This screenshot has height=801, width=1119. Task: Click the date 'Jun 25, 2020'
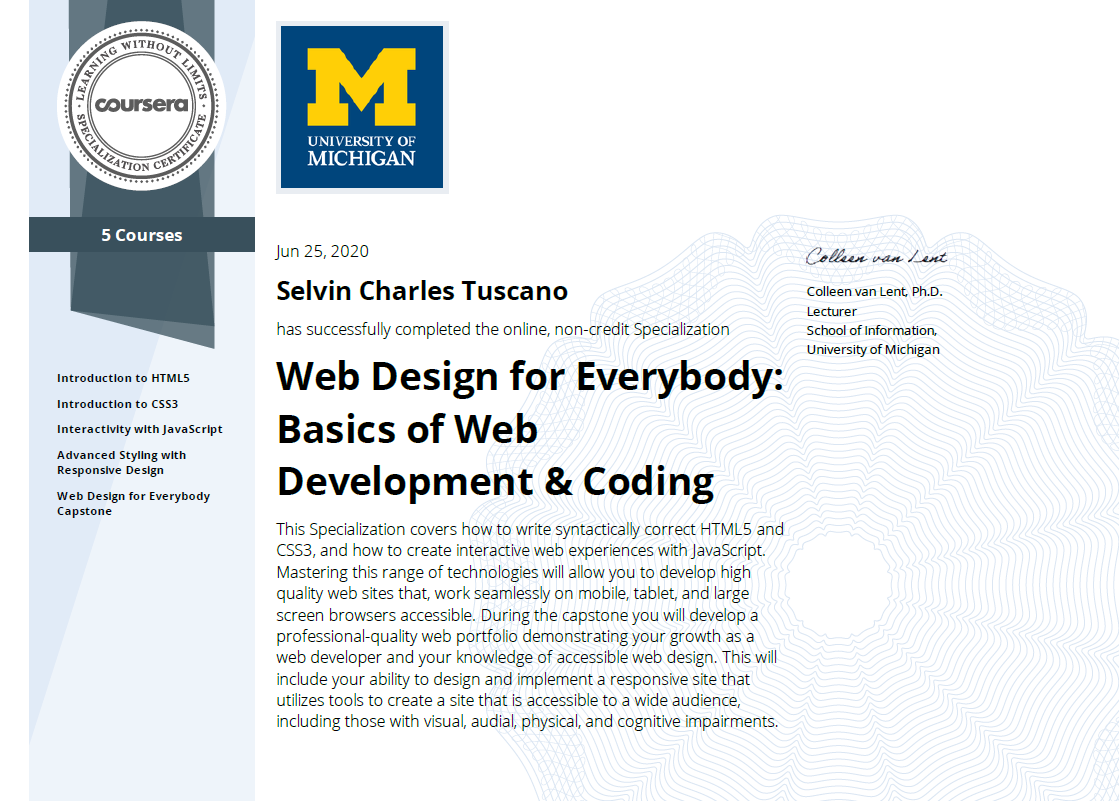pos(323,251)
